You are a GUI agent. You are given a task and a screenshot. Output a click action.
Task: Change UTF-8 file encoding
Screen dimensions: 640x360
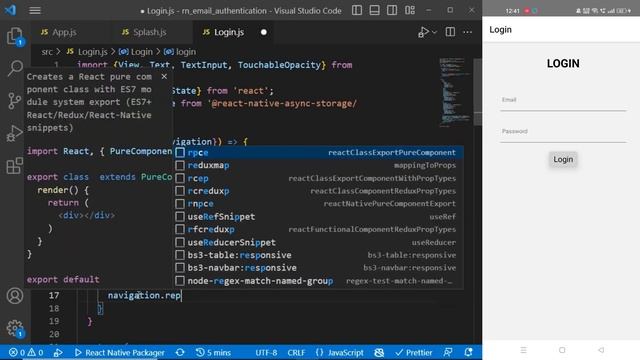(266, 352)
